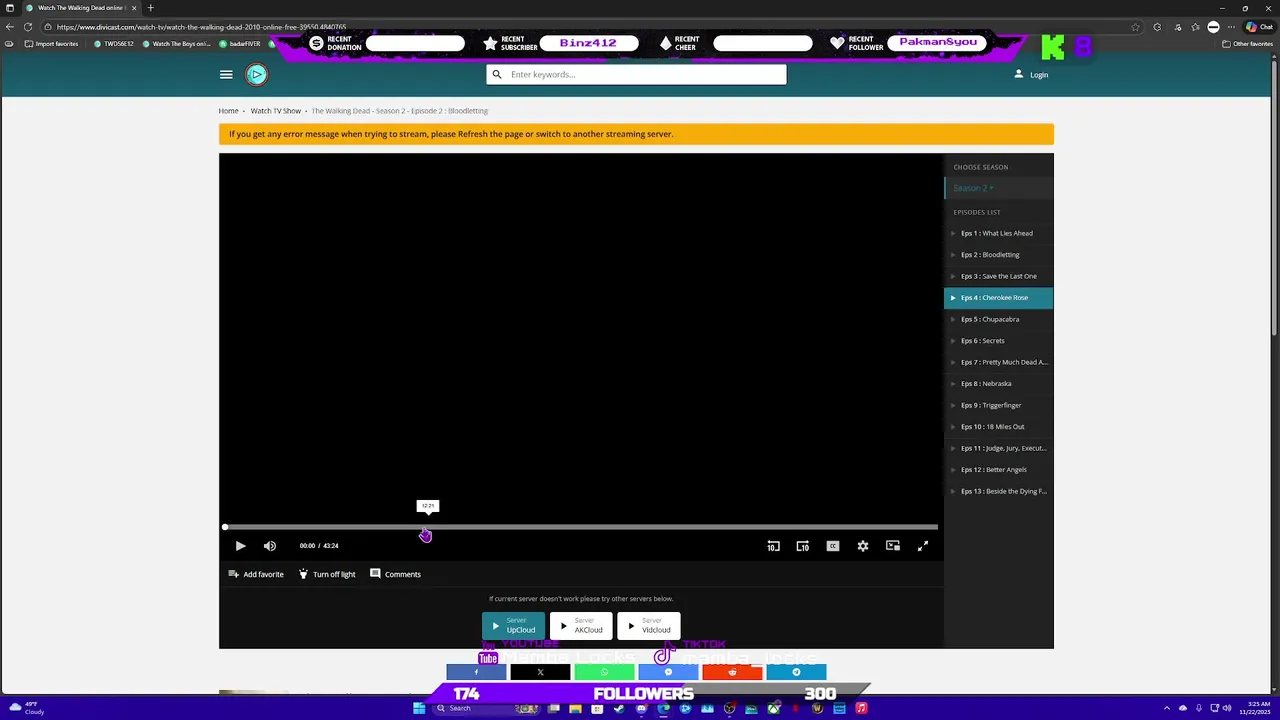The height and width of the screenshot is (720, 1280).
Task: Play the video with the player play button
Action: [240, 546]
